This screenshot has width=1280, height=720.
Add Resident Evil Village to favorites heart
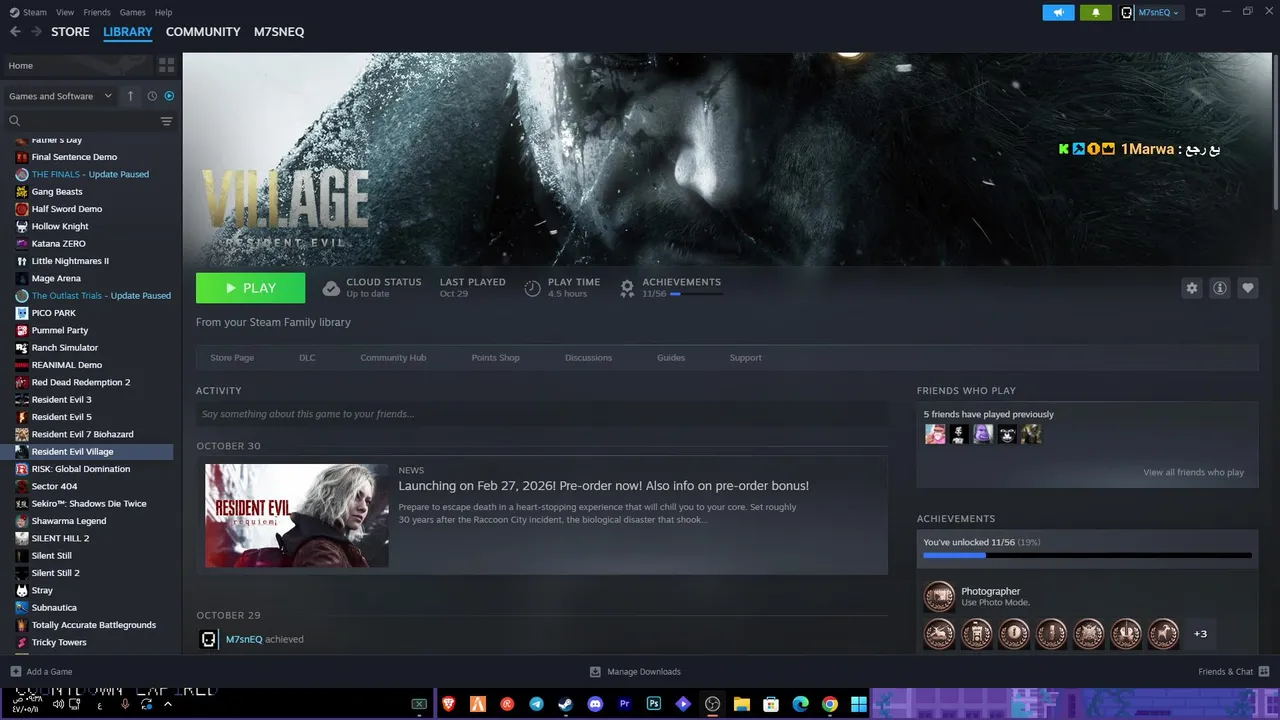pyautogui.click(x=1247, y=288)
